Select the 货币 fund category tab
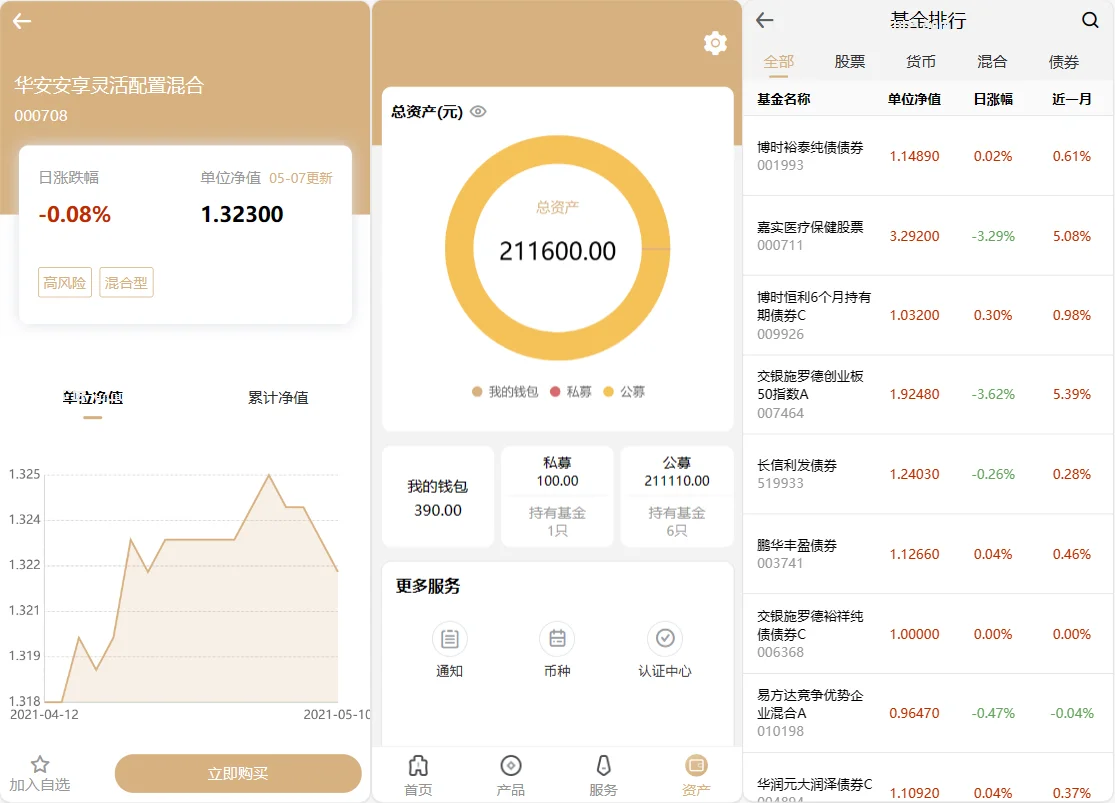 click(x=921, y=62)
